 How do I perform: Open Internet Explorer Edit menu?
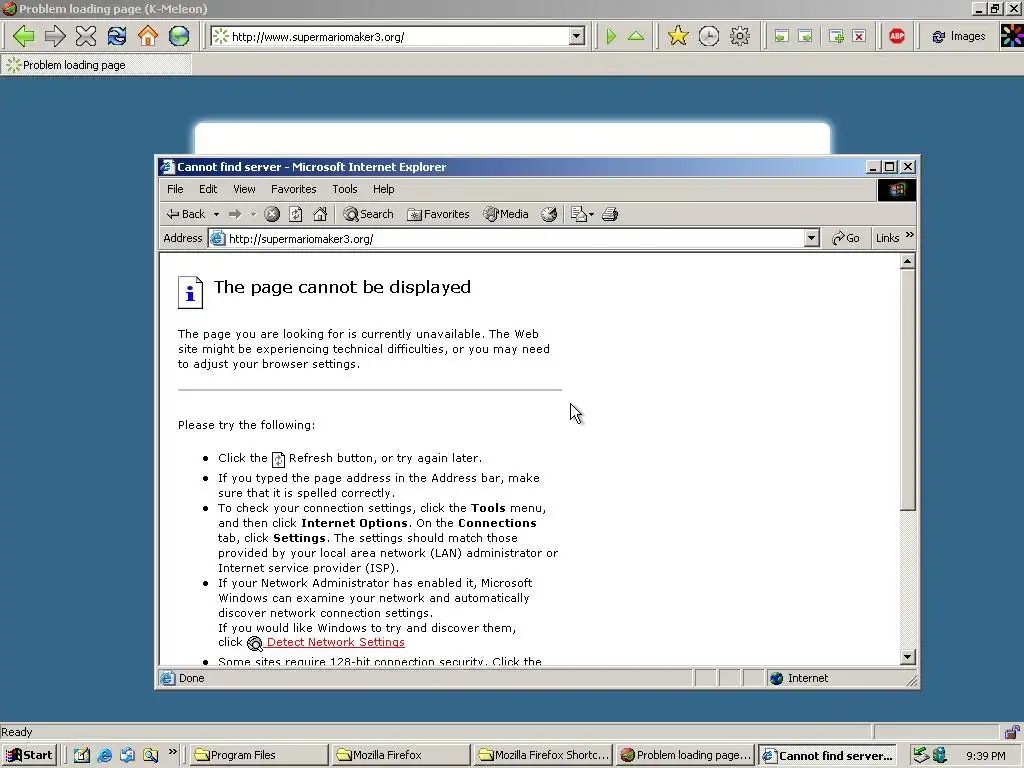click(208, 189)
